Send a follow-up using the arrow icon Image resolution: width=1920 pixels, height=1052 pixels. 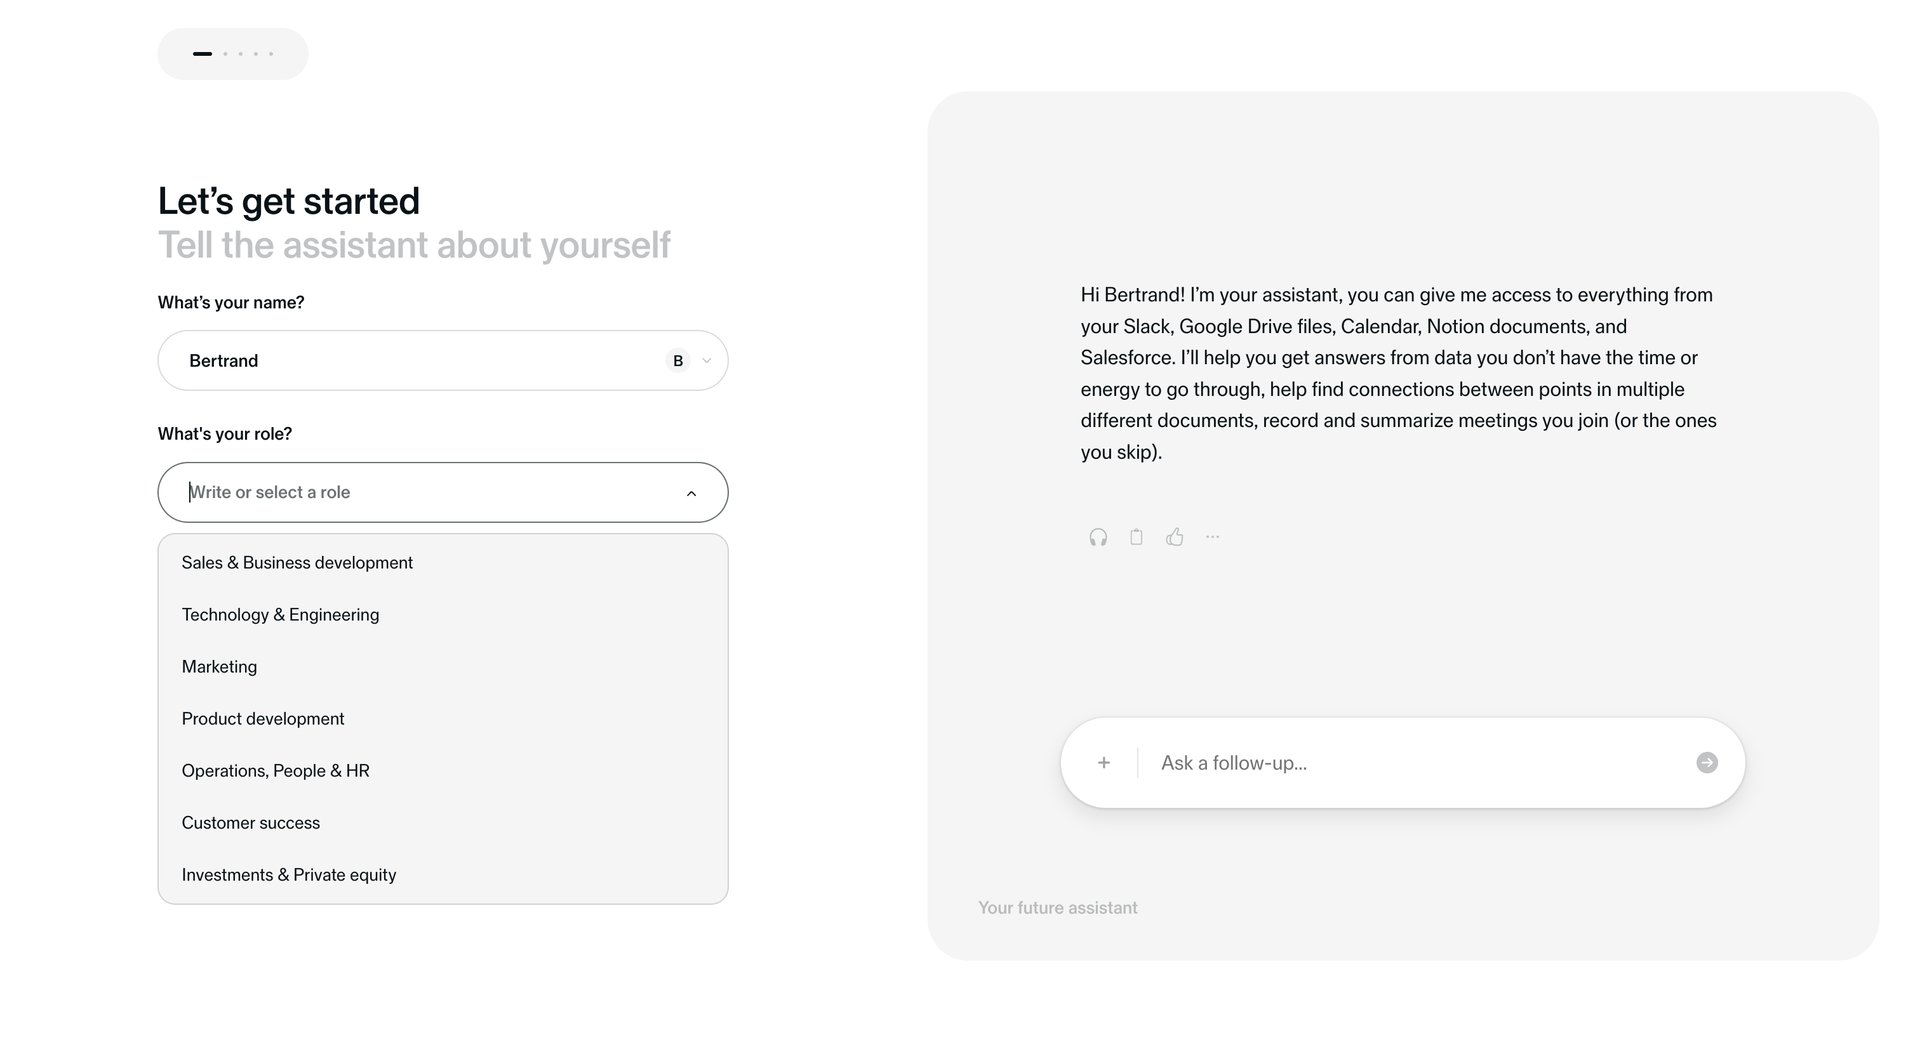1707,762
